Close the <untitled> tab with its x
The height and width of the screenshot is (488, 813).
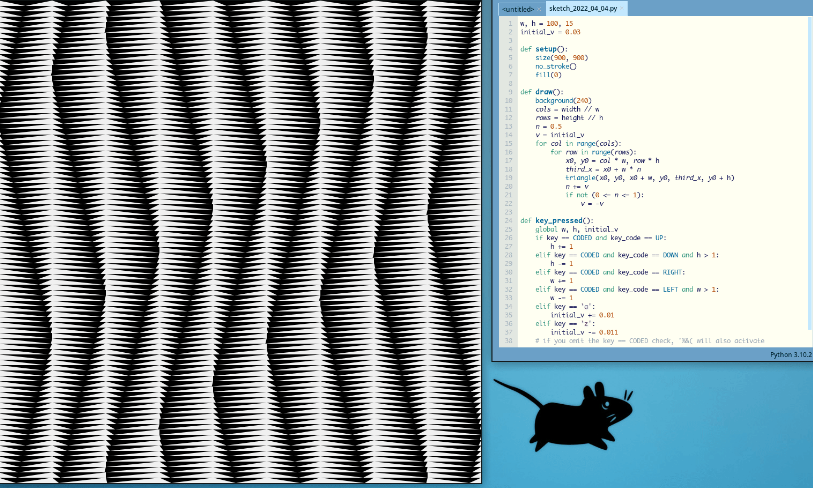tap(538, 8)
